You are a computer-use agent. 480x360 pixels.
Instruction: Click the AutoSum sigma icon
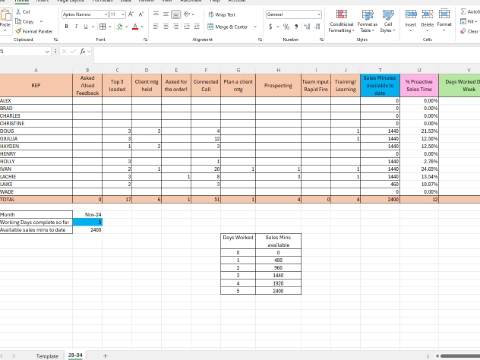pyautogui.click(x=463, y=11)
